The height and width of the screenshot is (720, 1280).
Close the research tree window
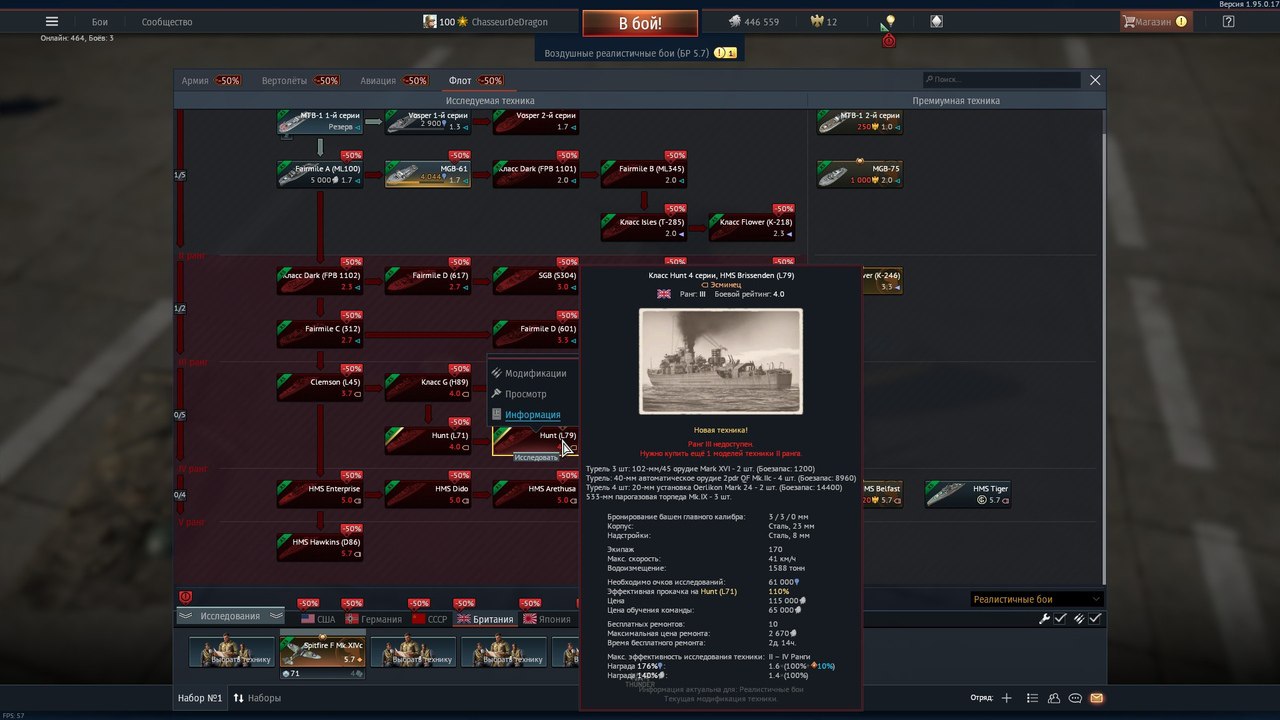pos(1095,80)
